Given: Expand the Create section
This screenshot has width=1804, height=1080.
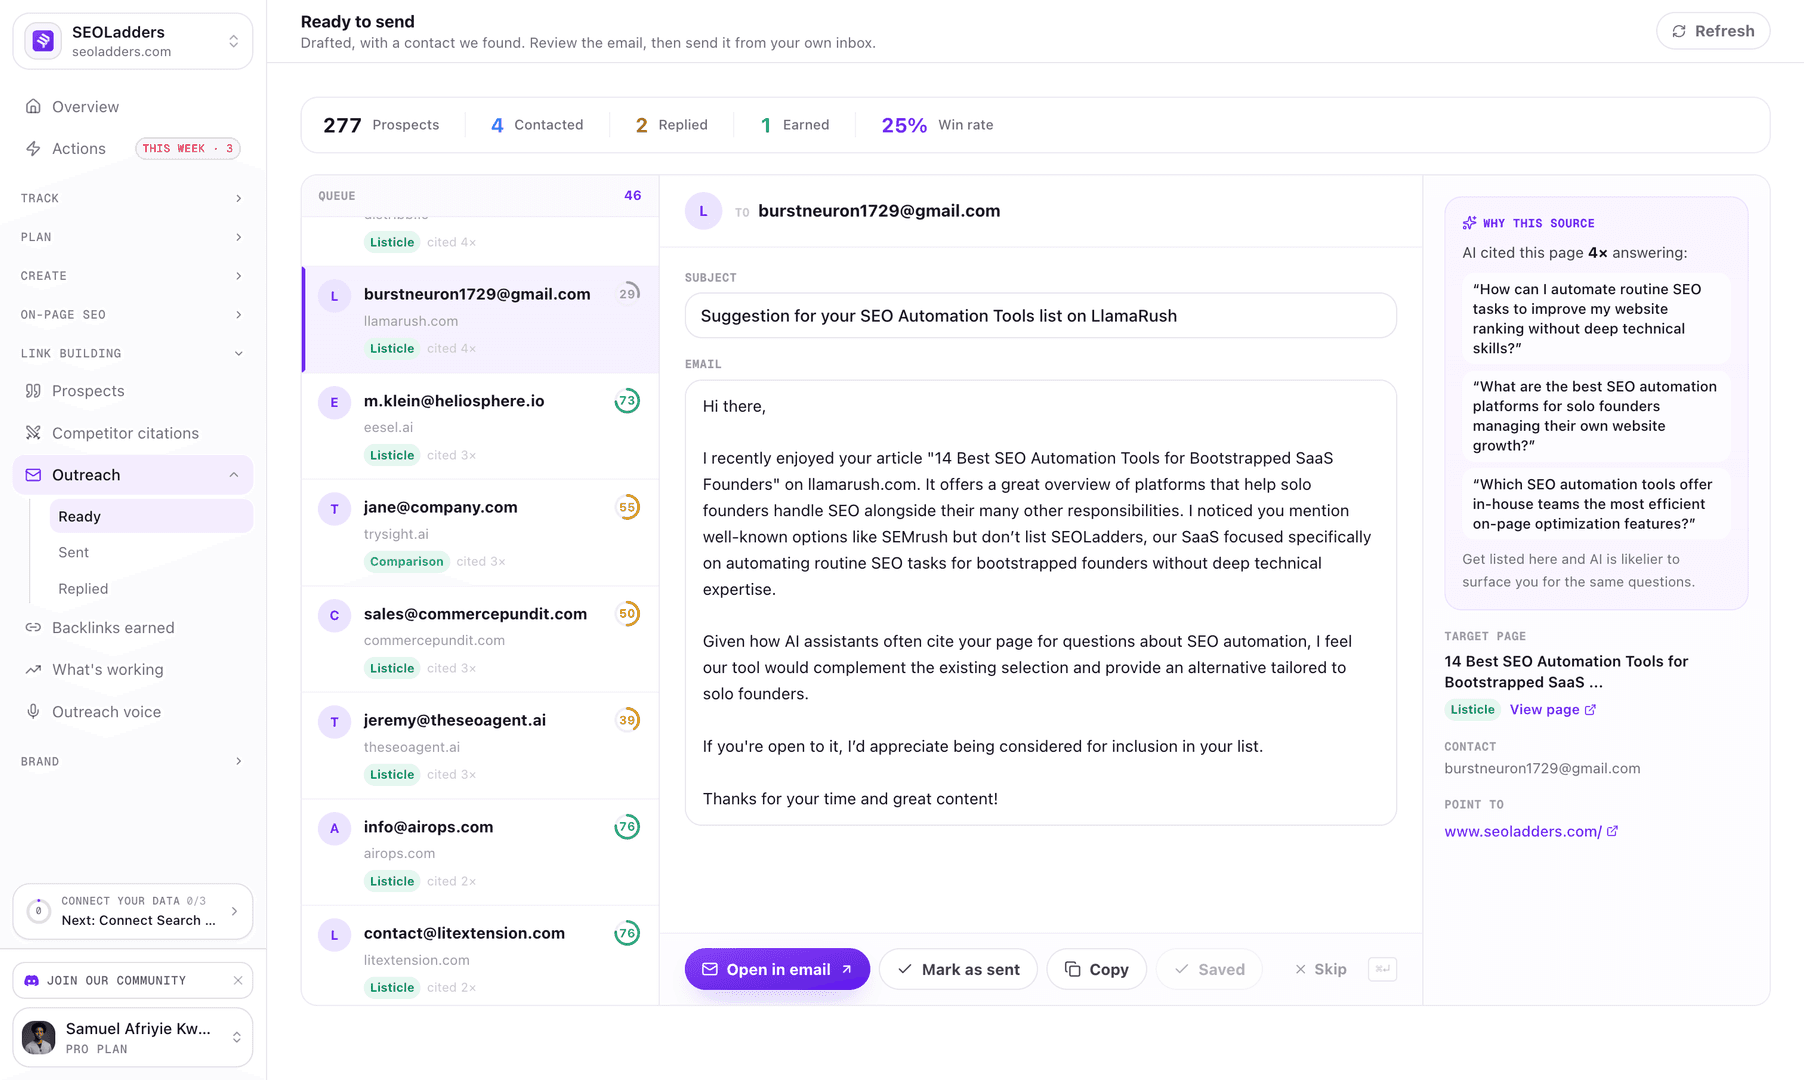Looking at the screenshot, I should [133, 276].
